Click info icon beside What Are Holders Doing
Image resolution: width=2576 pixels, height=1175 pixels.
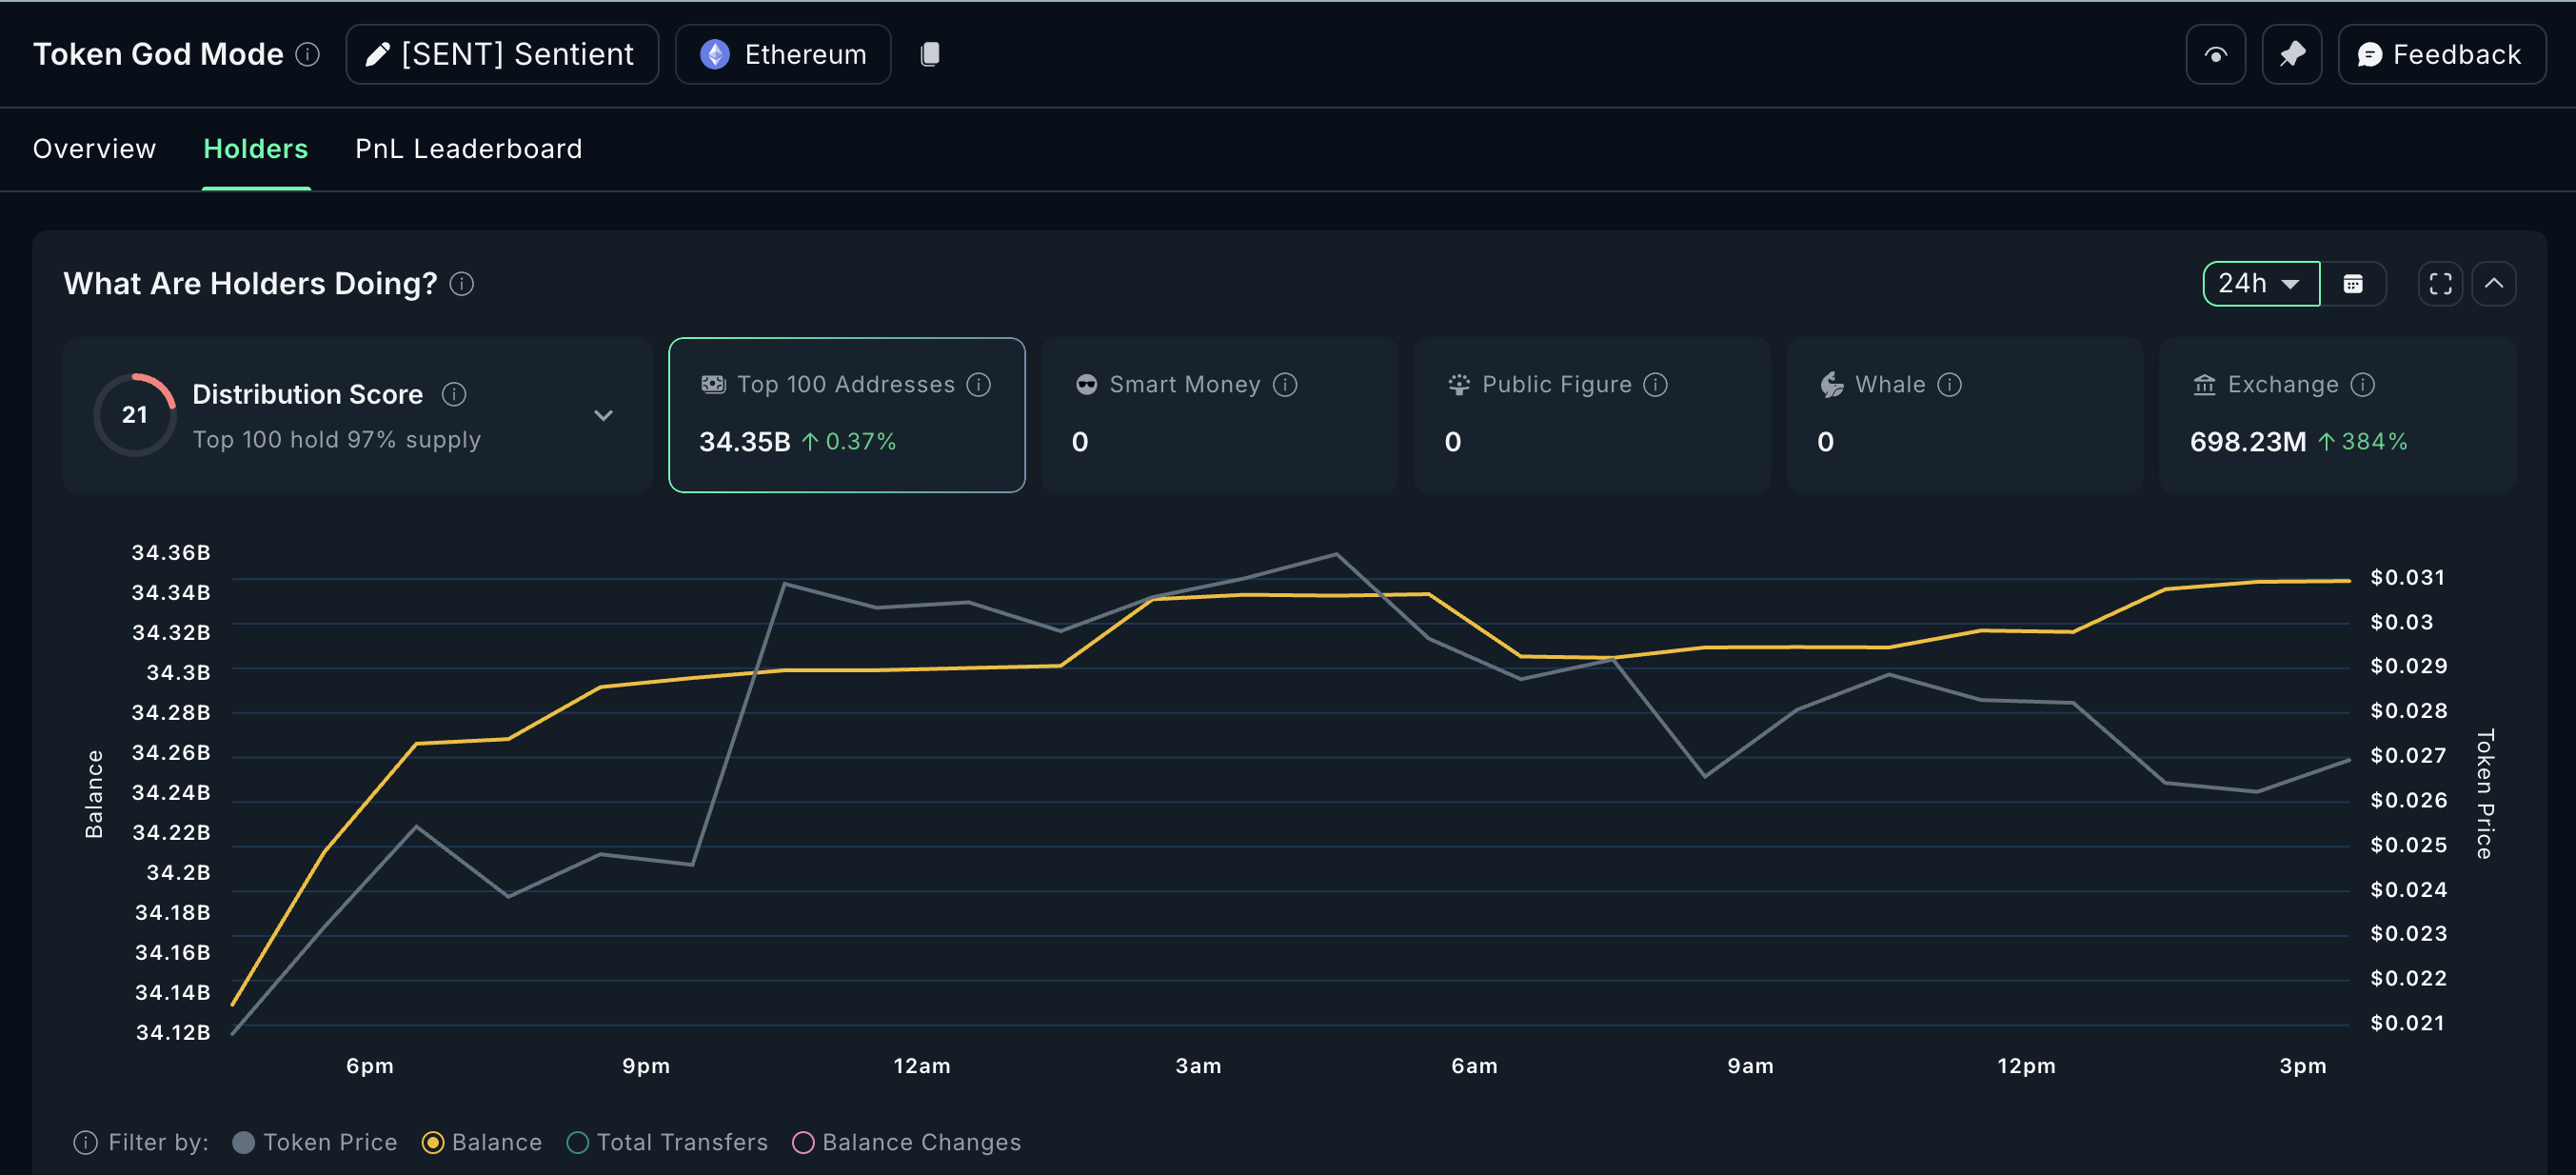click(x=462, y=284)
